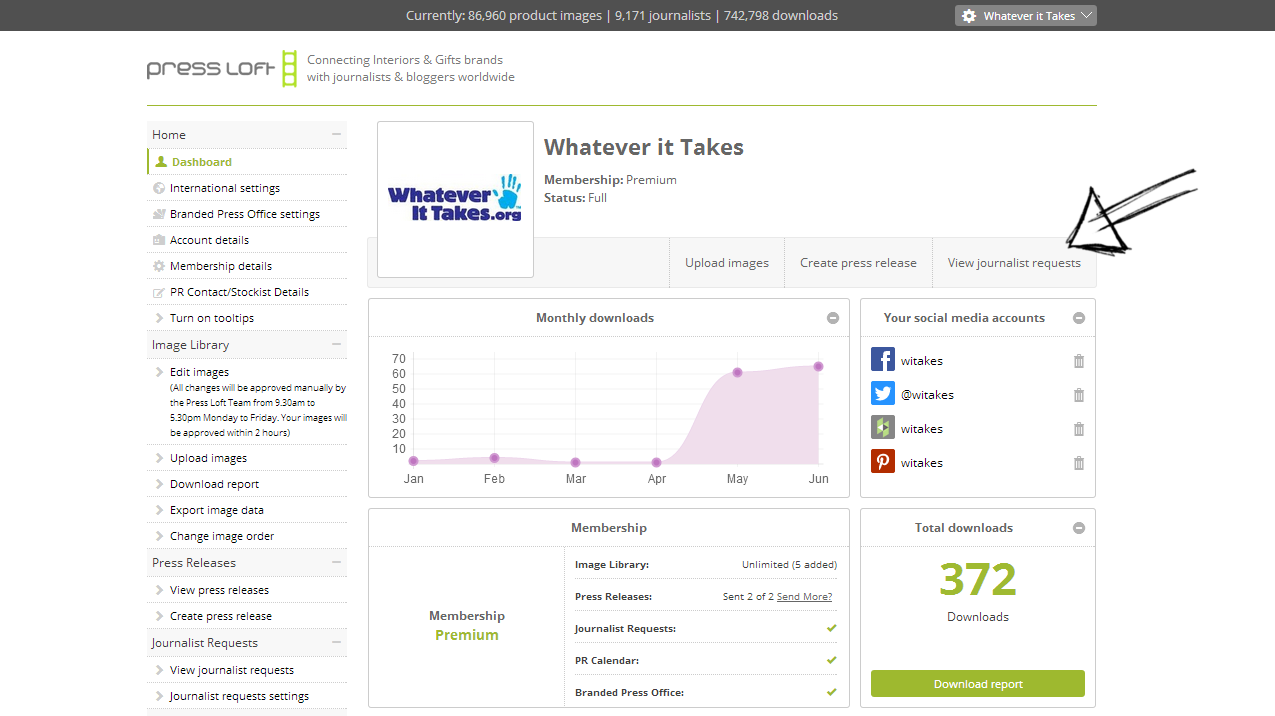Collapse the Monthly downloads panel

833,318
